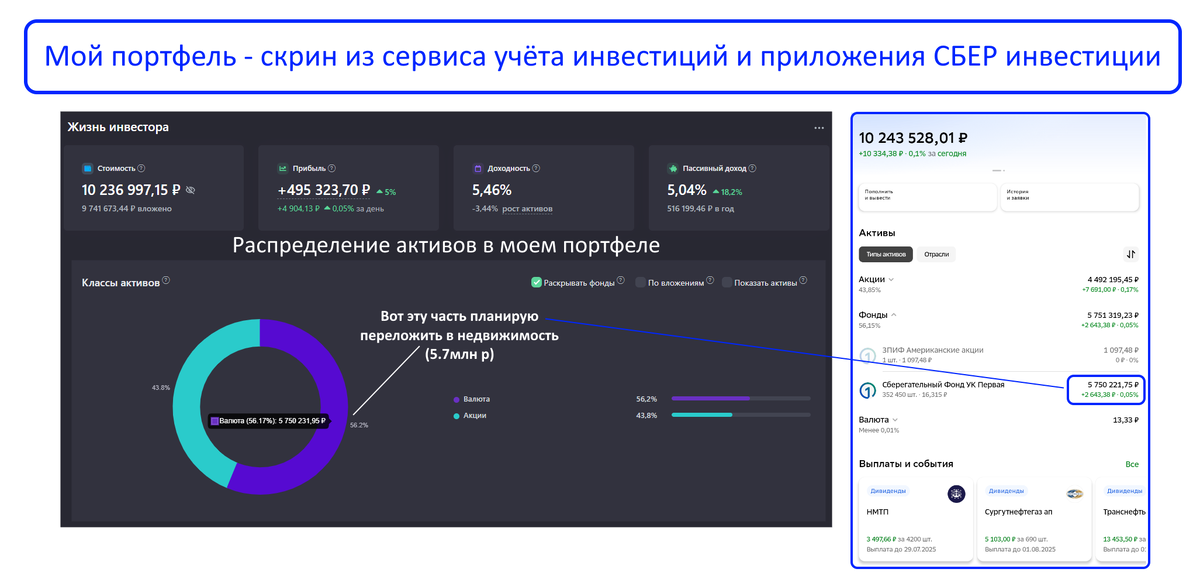
Task: Enable the По вложениям checkbox
Action: pos(640,282)
